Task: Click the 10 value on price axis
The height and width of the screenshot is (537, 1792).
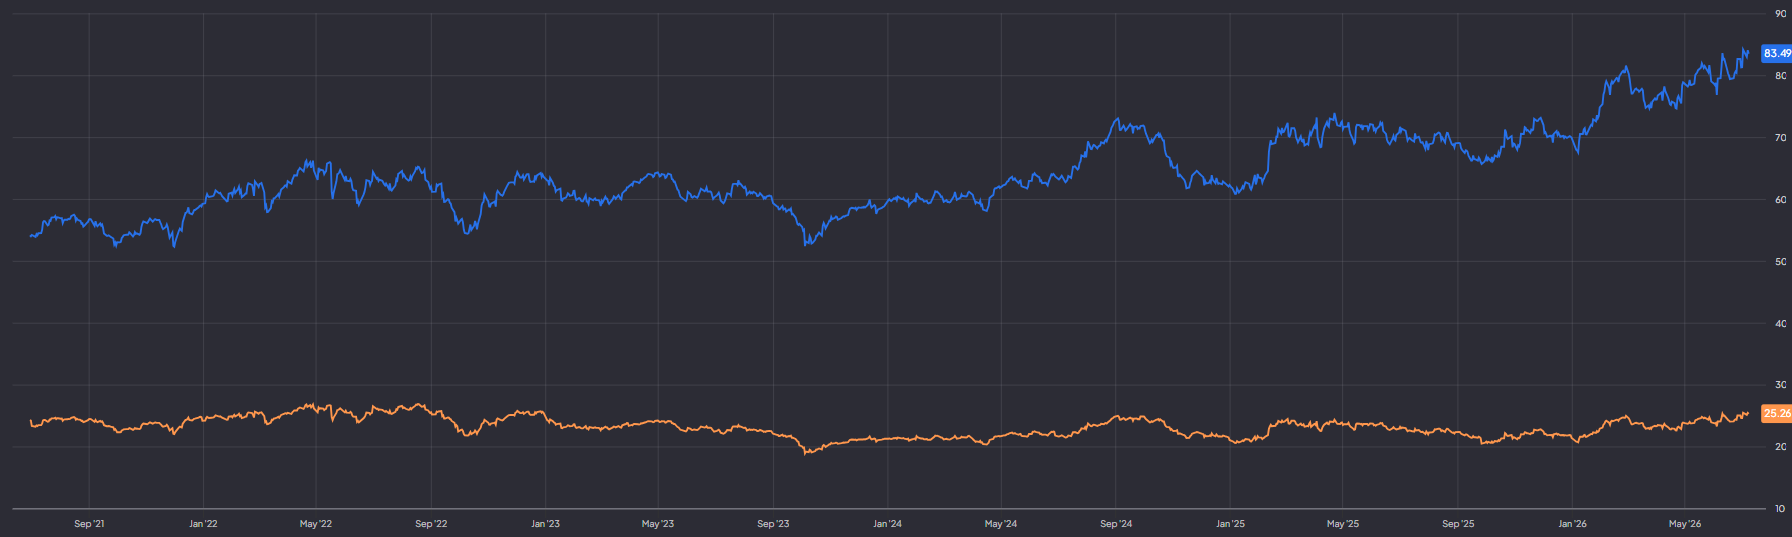Action: pyautogui.click(x=1780, y=509)
